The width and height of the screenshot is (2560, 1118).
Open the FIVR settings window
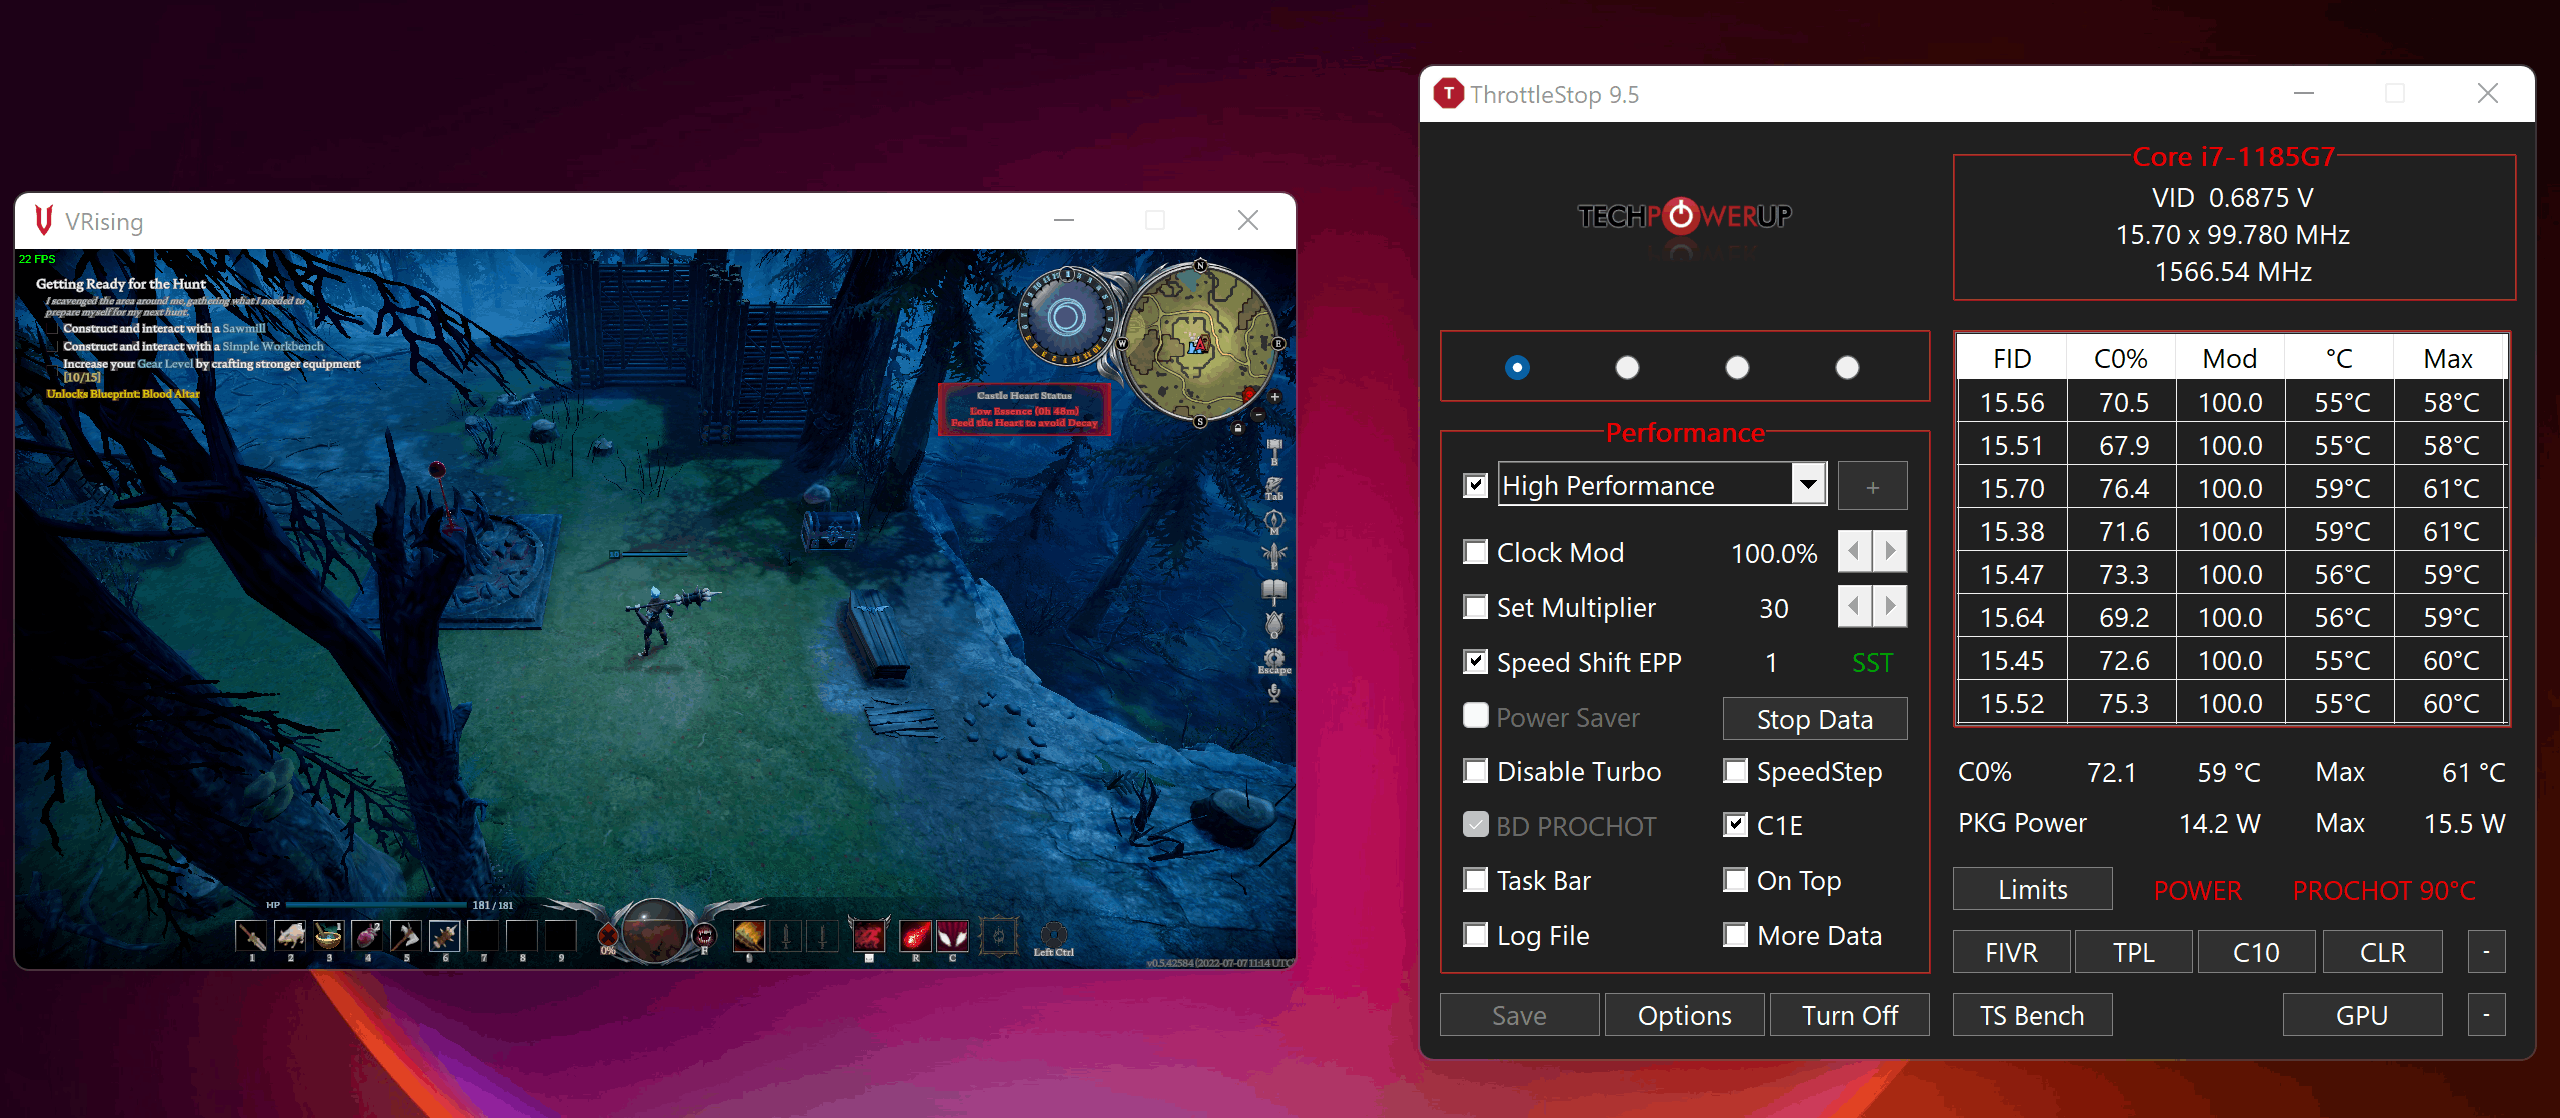click(2011, 952)
